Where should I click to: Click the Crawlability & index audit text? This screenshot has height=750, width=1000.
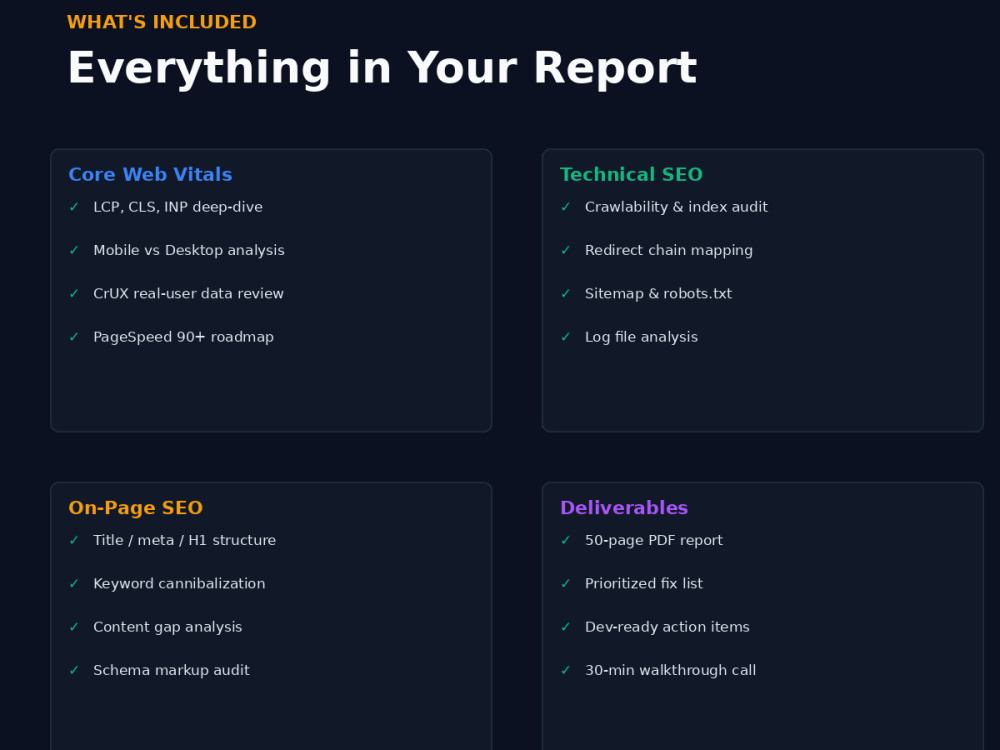(x=676, y=207)
